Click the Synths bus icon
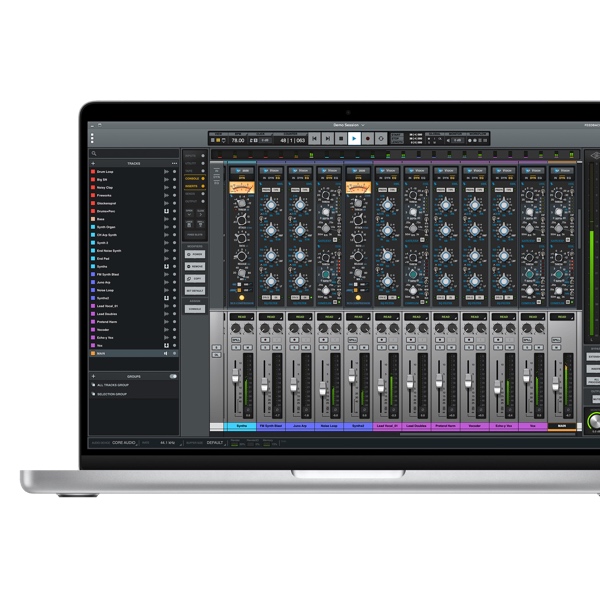 (x=166, y=266)
